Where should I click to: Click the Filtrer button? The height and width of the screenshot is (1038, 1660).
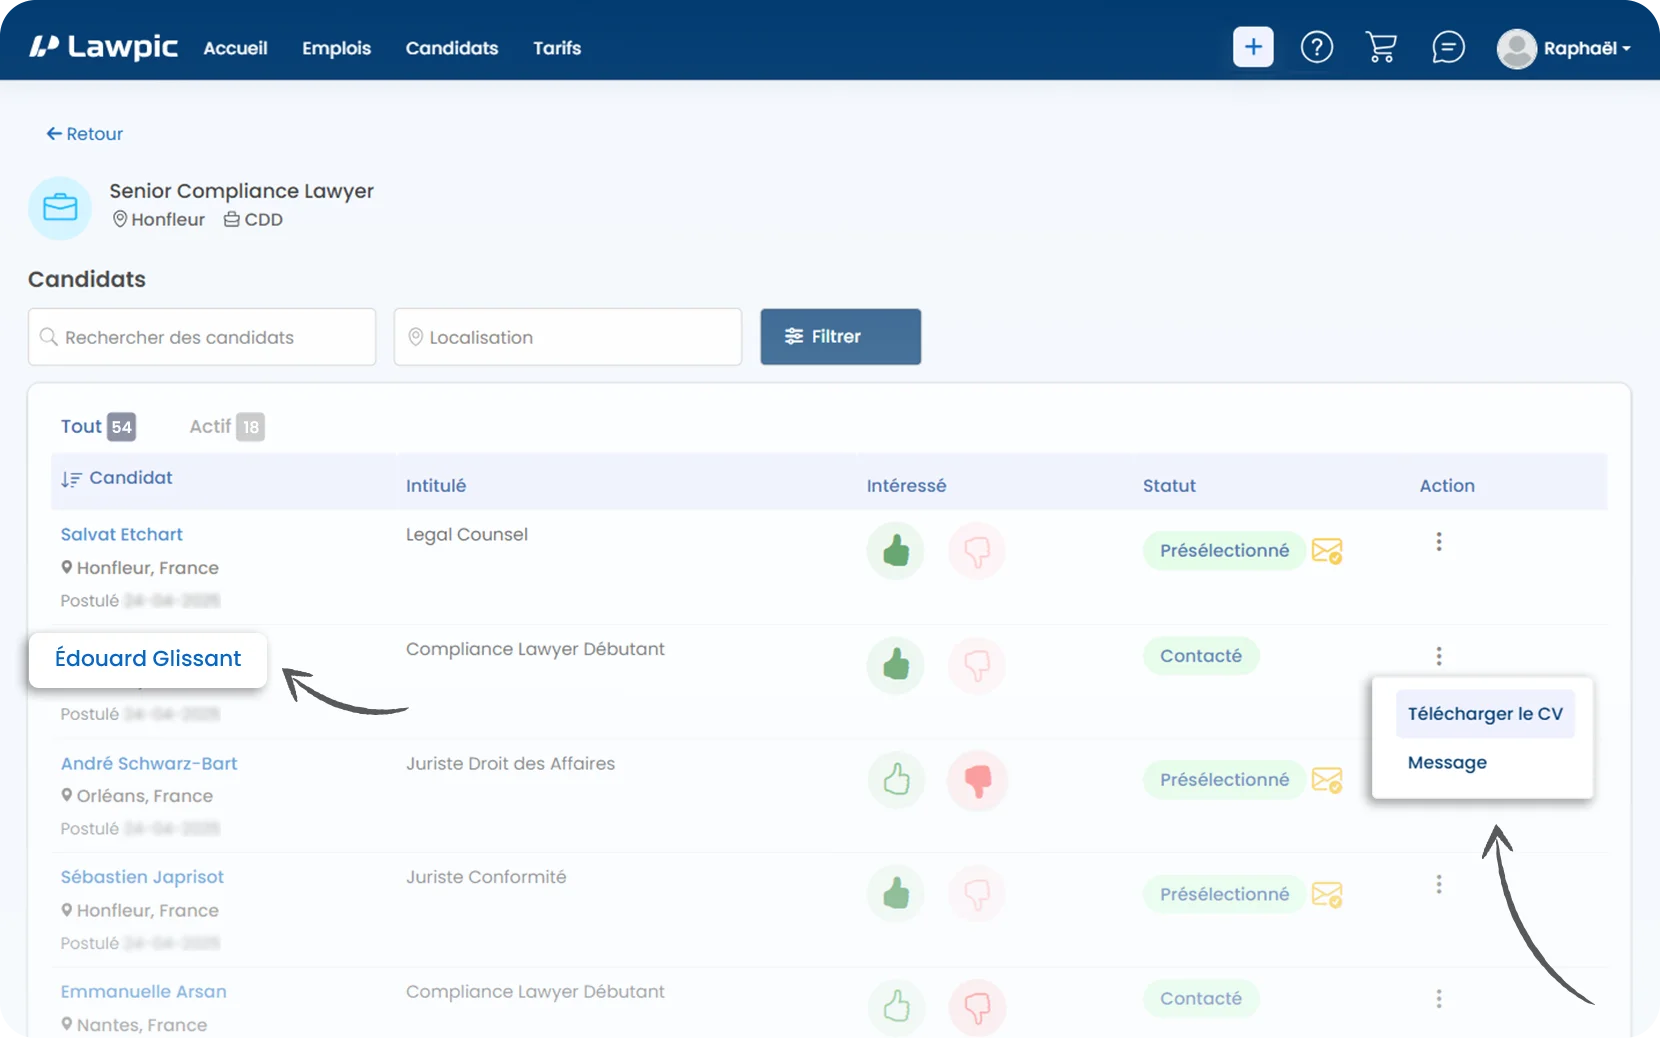pyautogui.click(x=841, y=337)
